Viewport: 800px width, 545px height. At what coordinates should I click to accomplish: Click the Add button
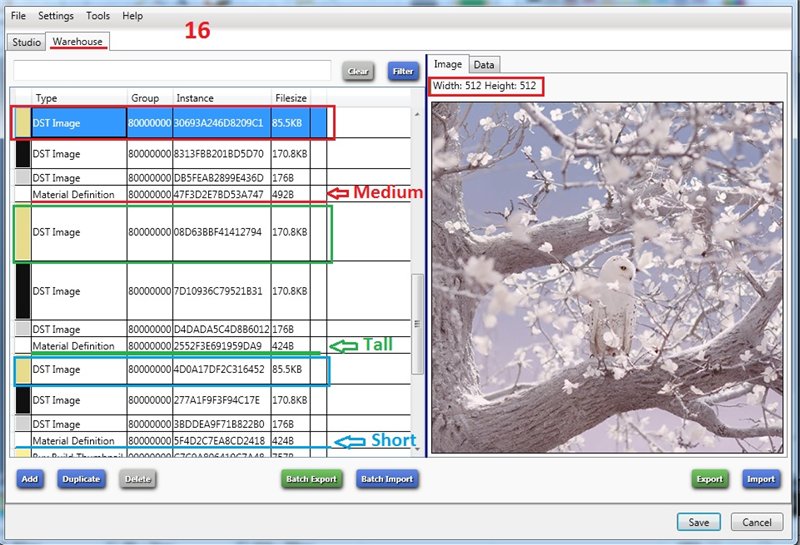click(30, 479)
